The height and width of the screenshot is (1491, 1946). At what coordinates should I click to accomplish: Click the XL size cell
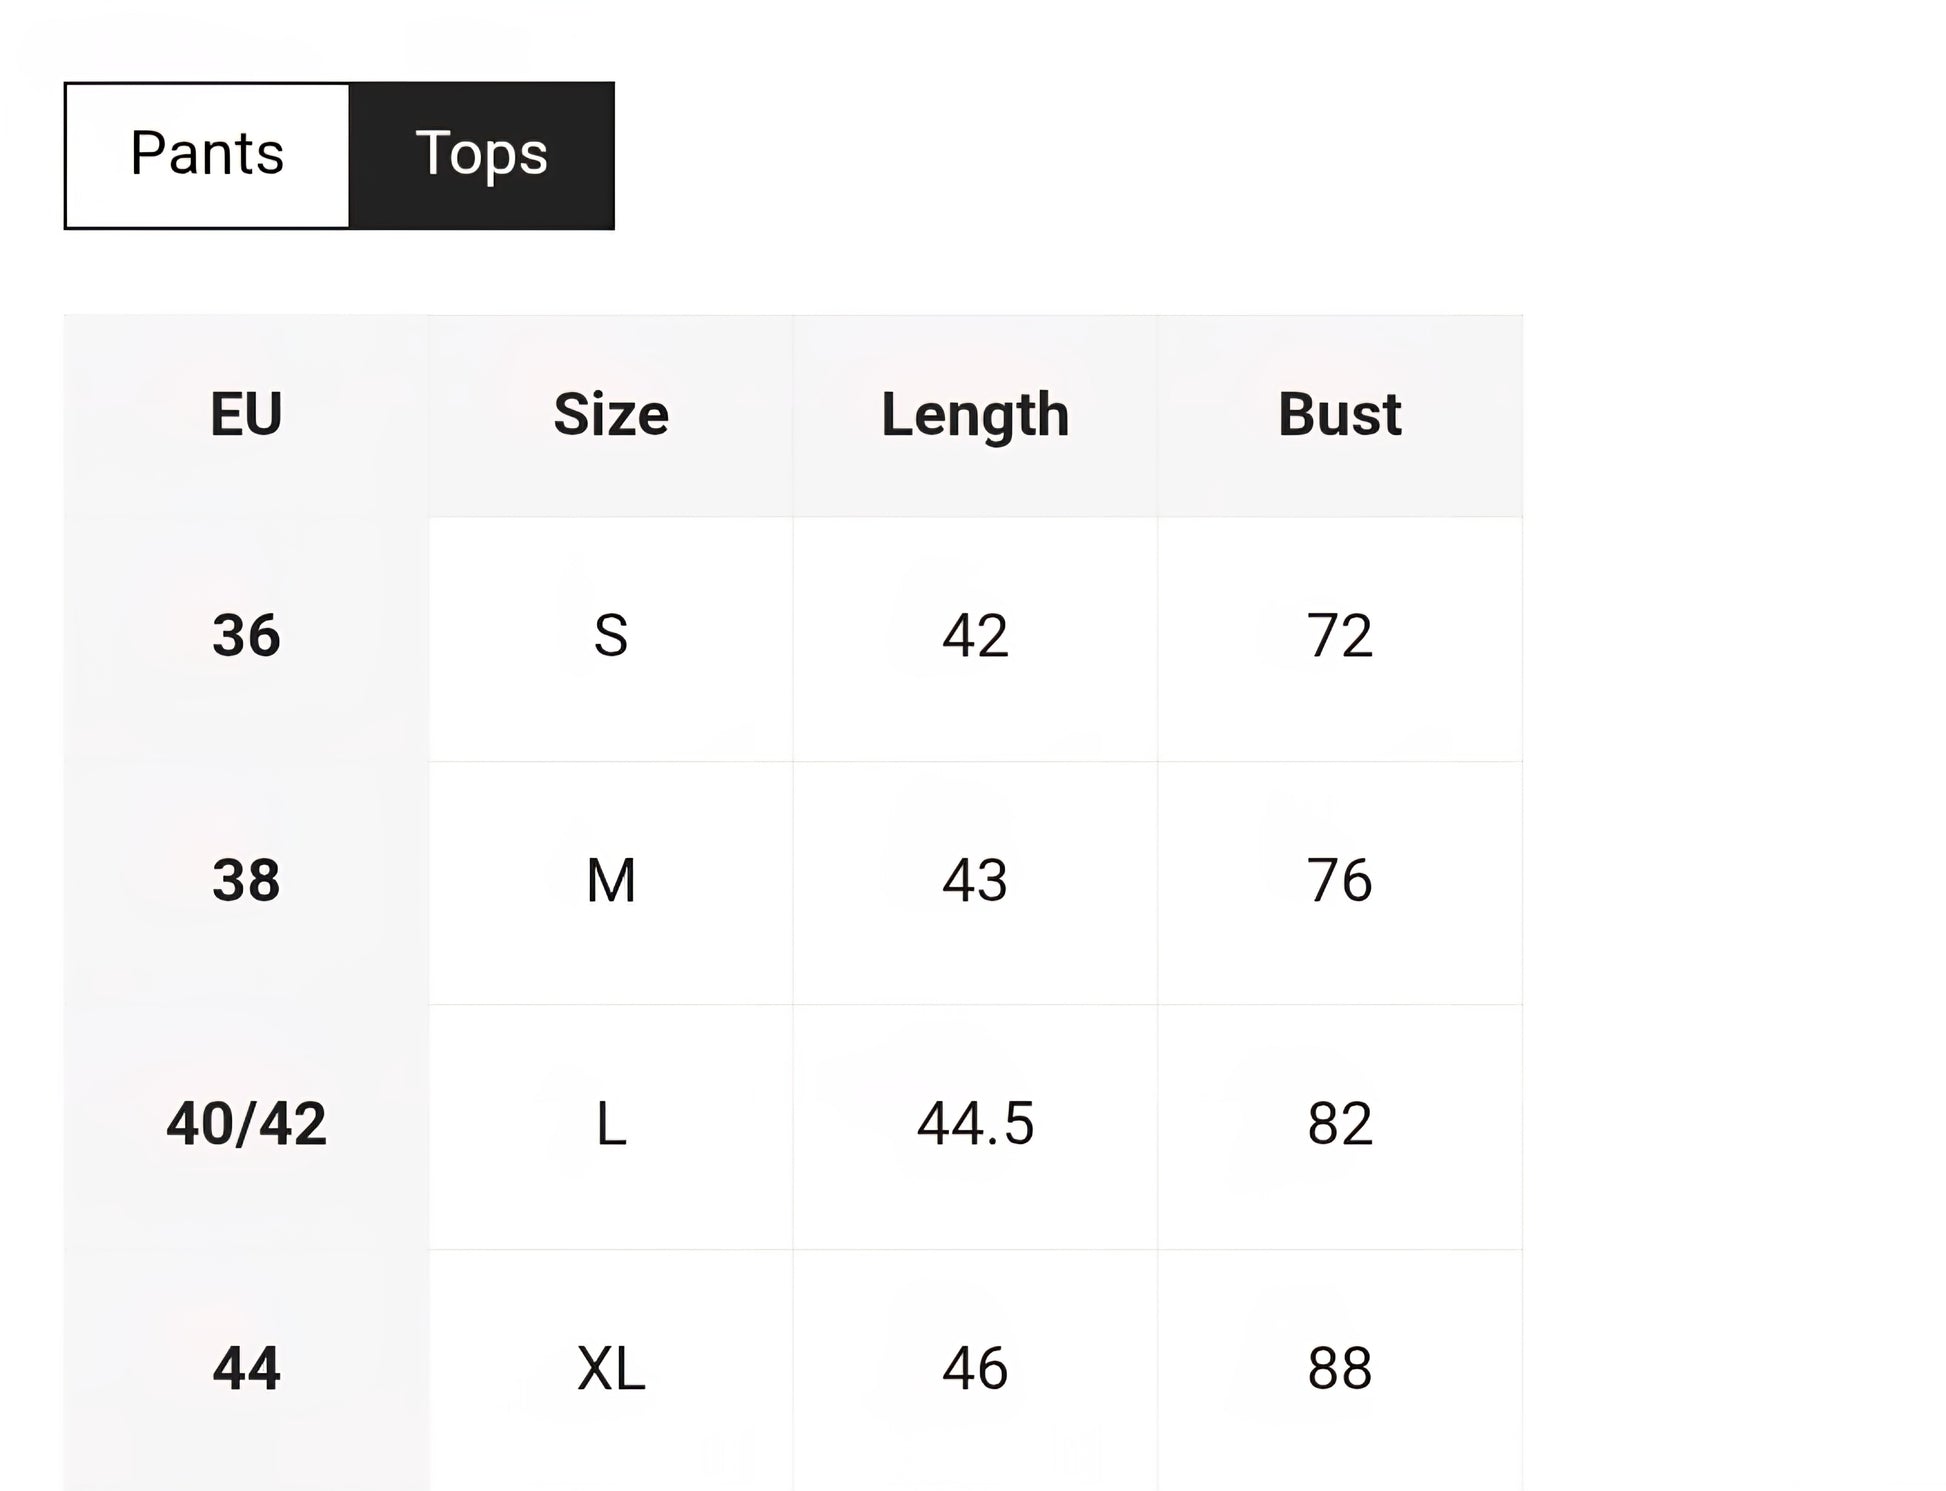point(611,1369)
